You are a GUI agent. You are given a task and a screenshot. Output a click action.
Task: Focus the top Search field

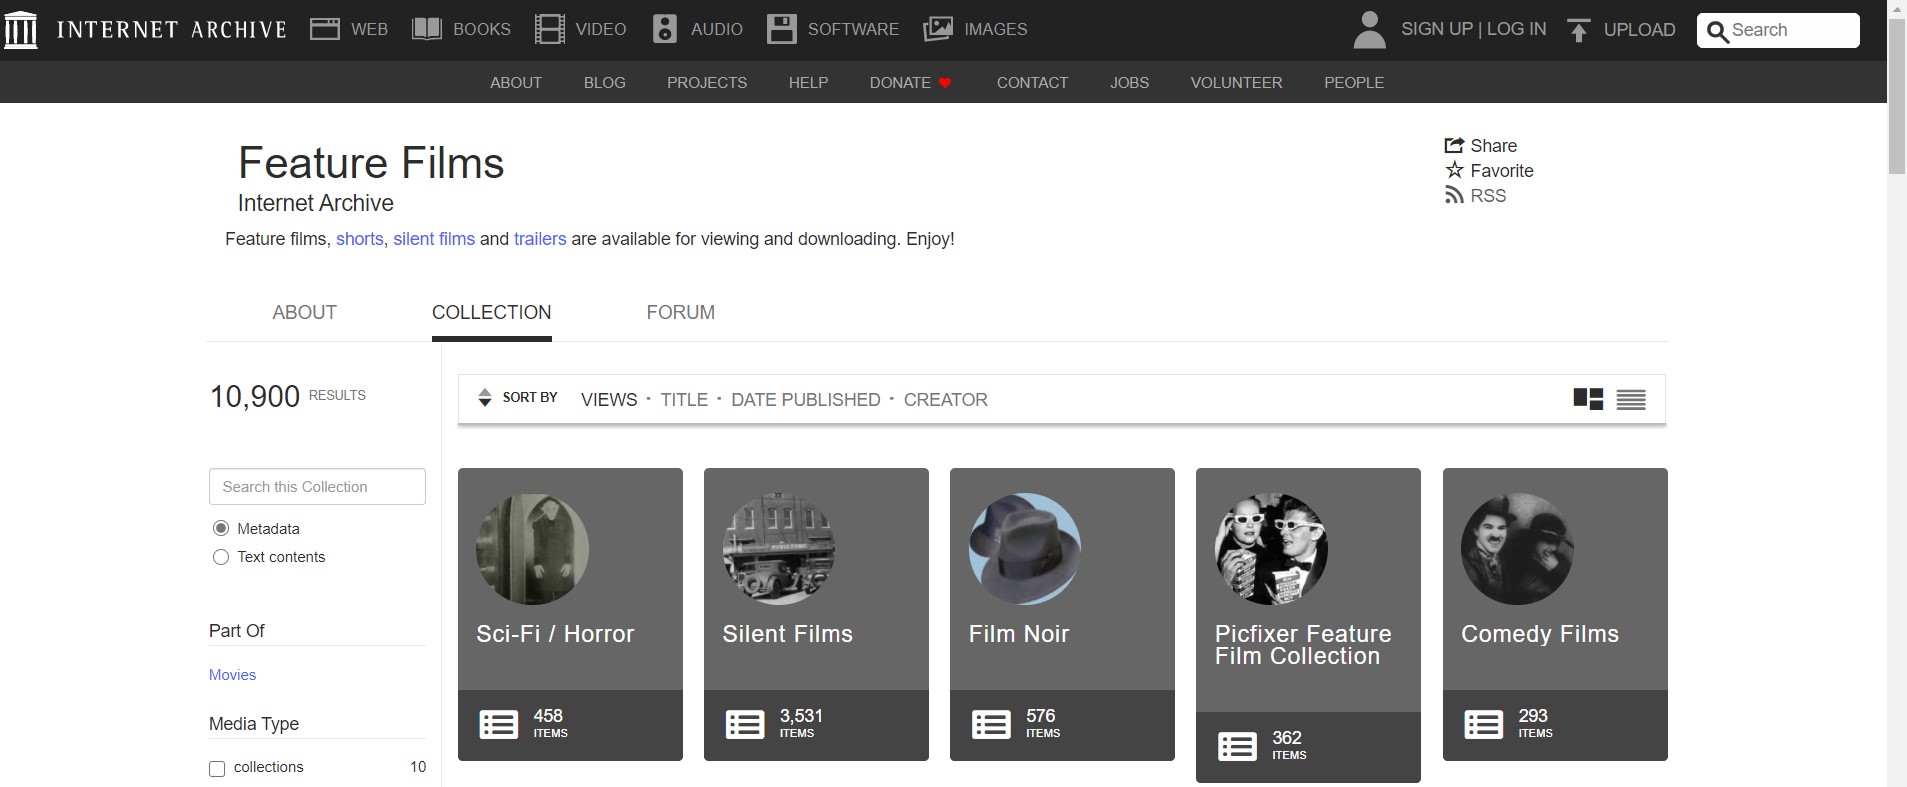click(1778, 30)
